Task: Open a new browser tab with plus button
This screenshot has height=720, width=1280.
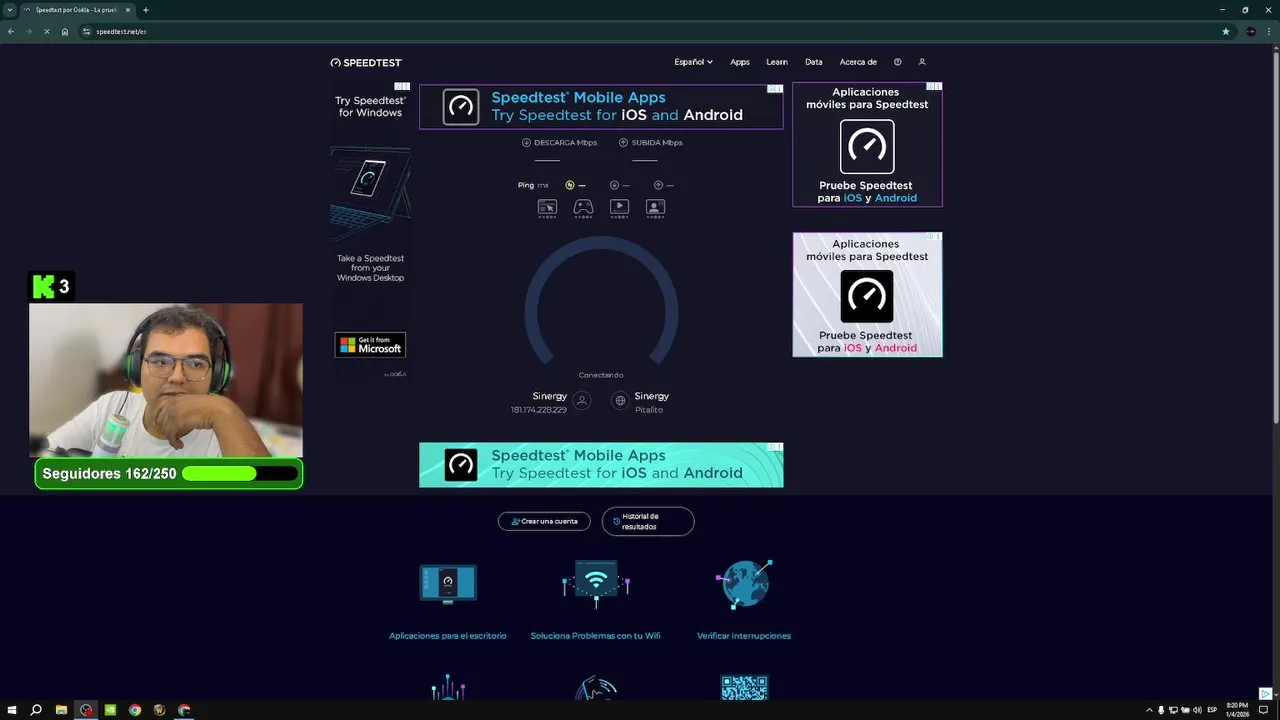Action: coord(146,10)
